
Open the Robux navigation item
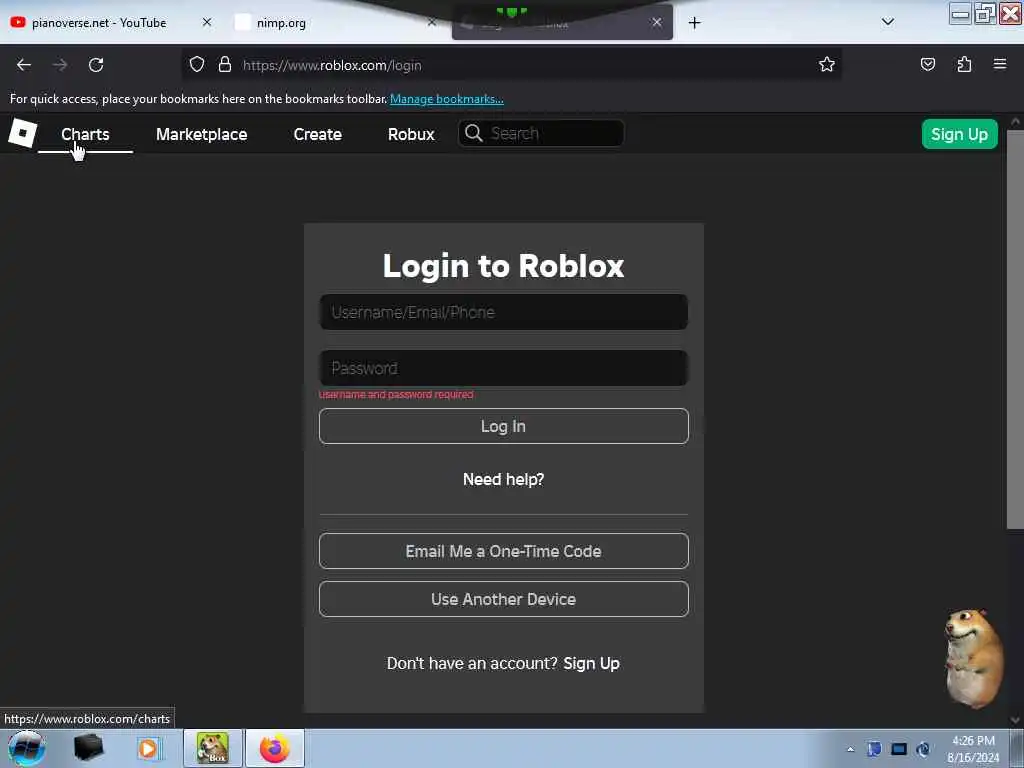pos(411,135)
